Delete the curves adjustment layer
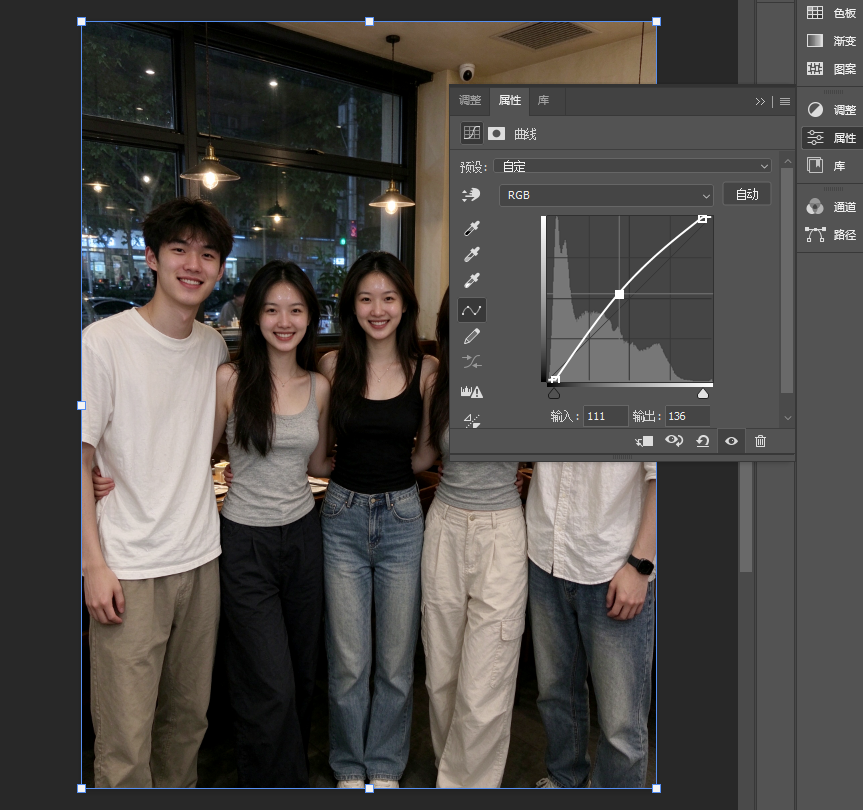The image size is (863, 810). coord(760,441)
